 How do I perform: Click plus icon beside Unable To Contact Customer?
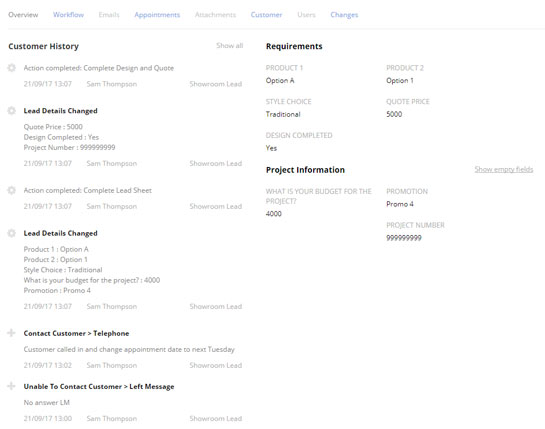pyautogui.click(x=11, y=386)
